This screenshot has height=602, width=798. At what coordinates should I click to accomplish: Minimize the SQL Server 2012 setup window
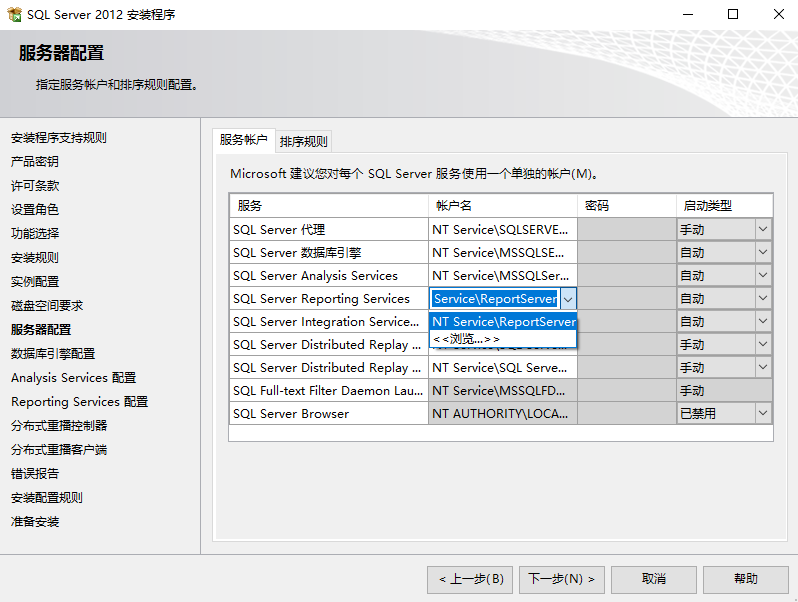click(x=688, y=14)
